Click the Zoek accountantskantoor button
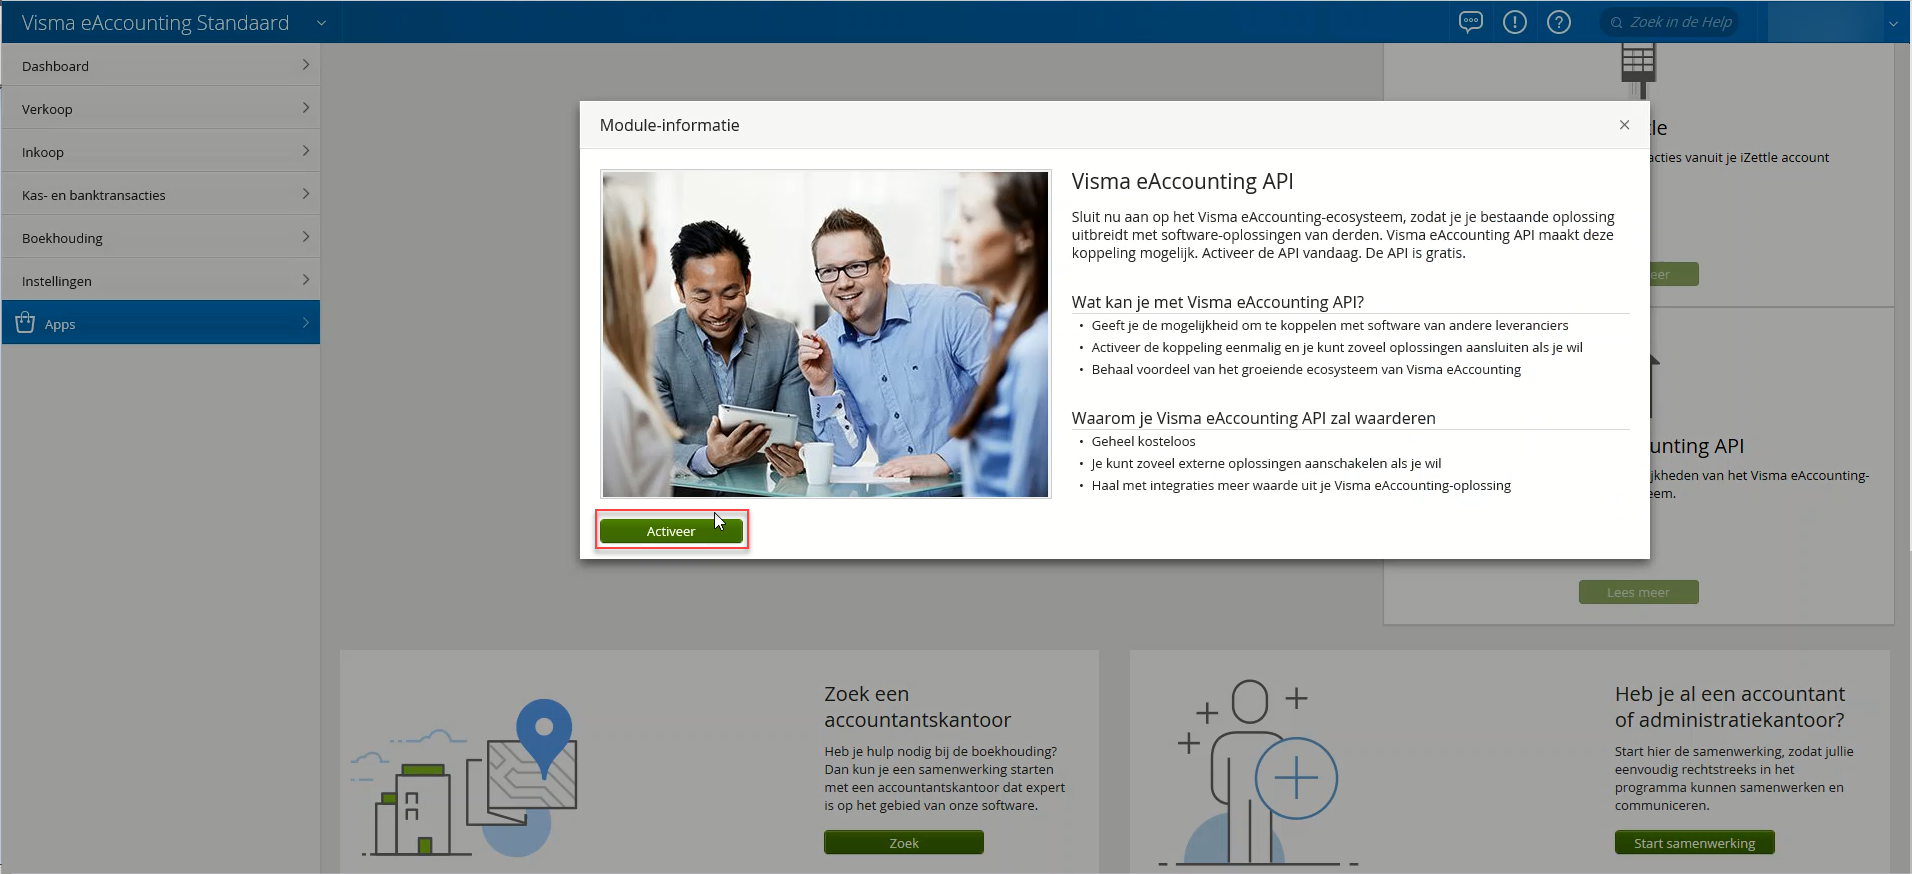This screenshot has width=1912, height=874. point(904,843)
